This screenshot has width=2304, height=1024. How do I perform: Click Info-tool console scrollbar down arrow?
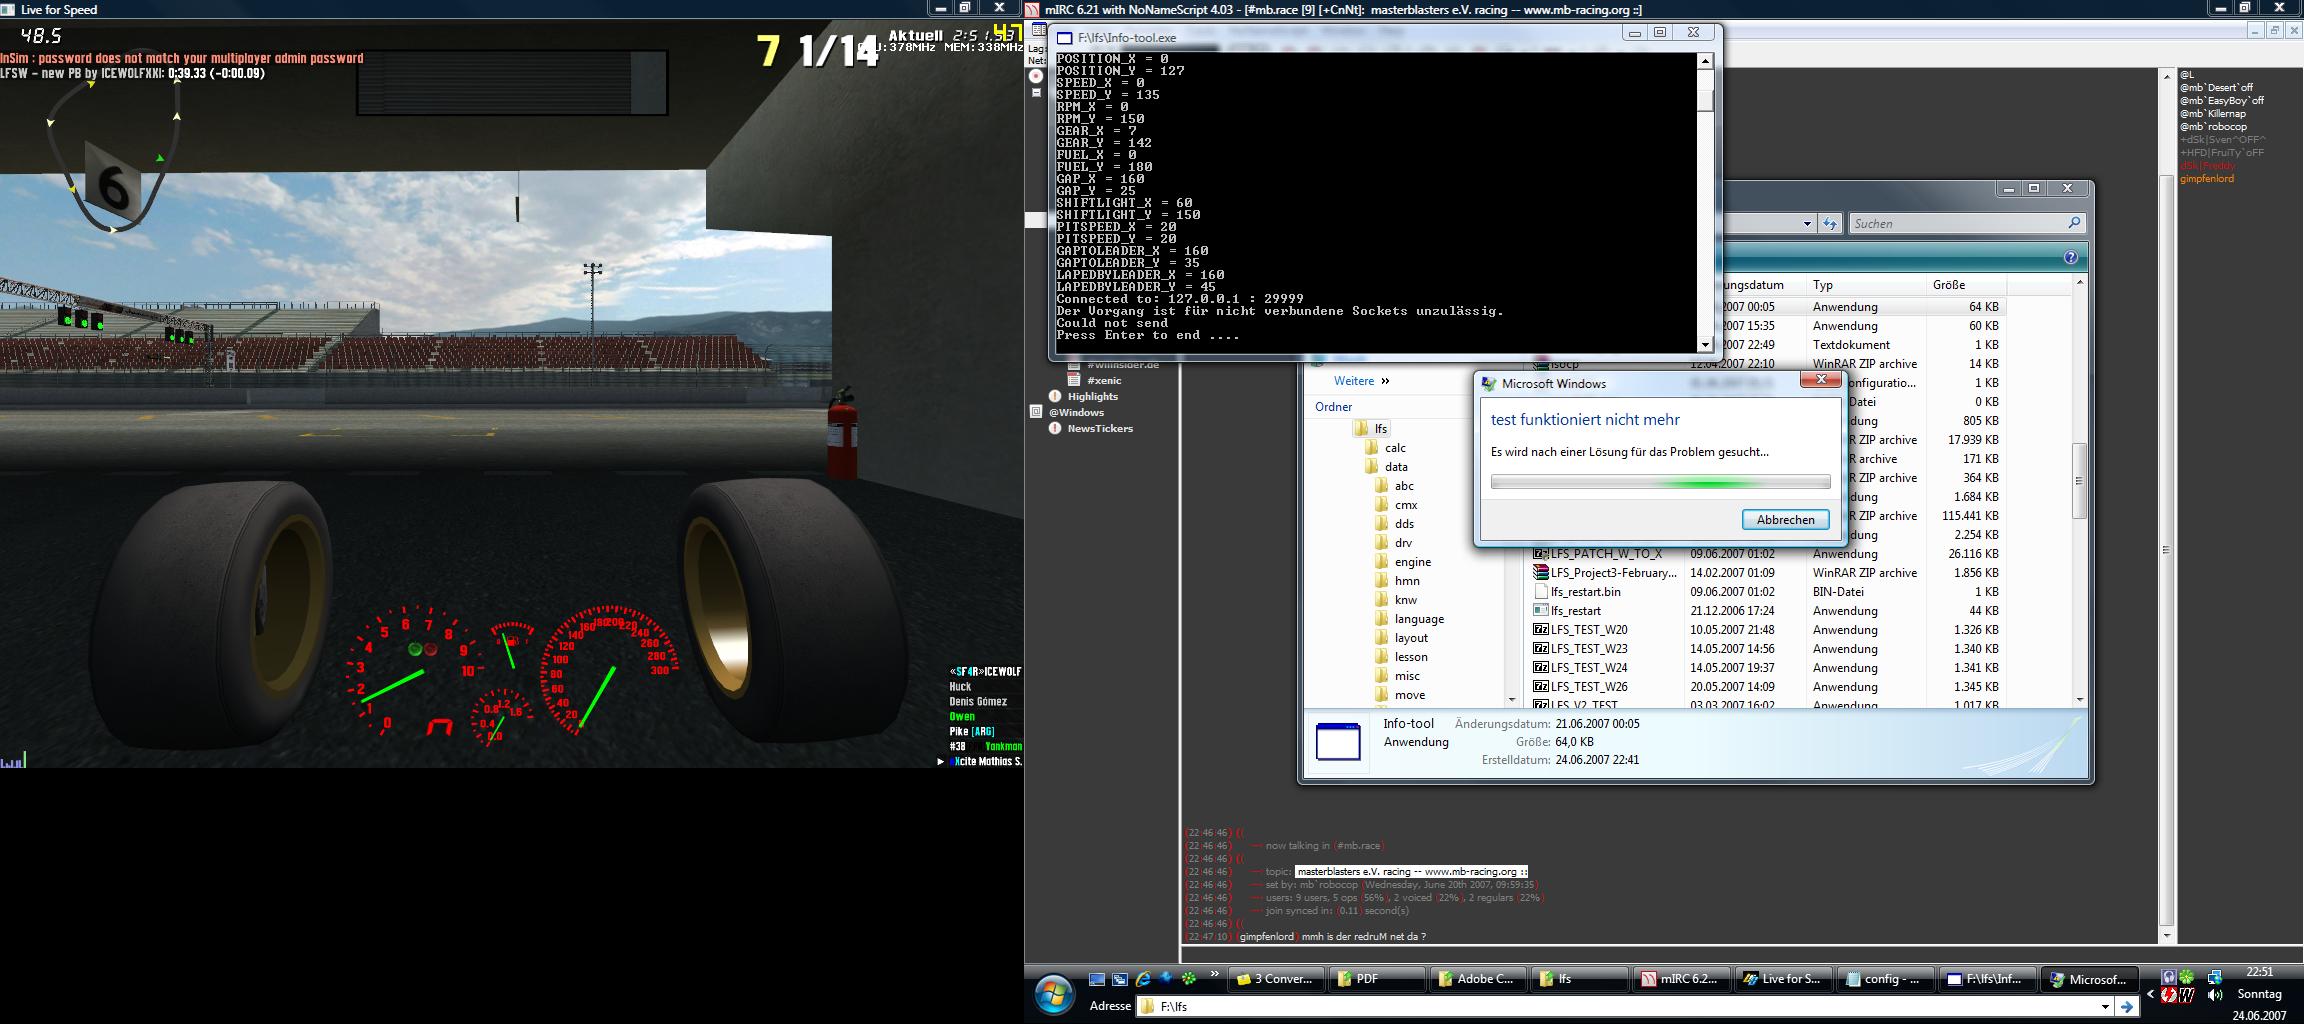coord(1705,344)
